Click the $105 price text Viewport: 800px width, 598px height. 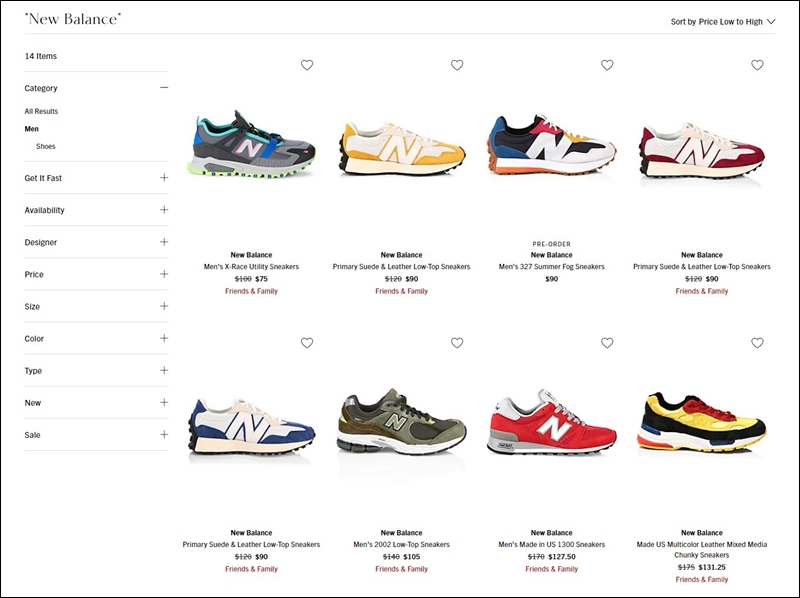pyautogui.click(x=412, y=557)
